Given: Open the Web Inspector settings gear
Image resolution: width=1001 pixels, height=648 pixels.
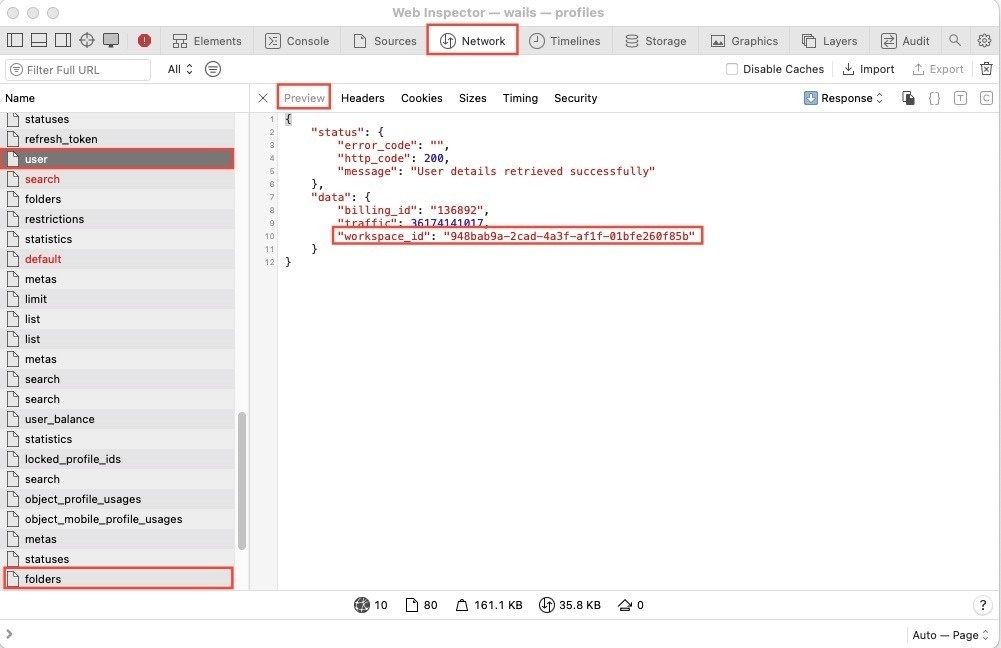Looking at the screenshot, I should (986, 41).
